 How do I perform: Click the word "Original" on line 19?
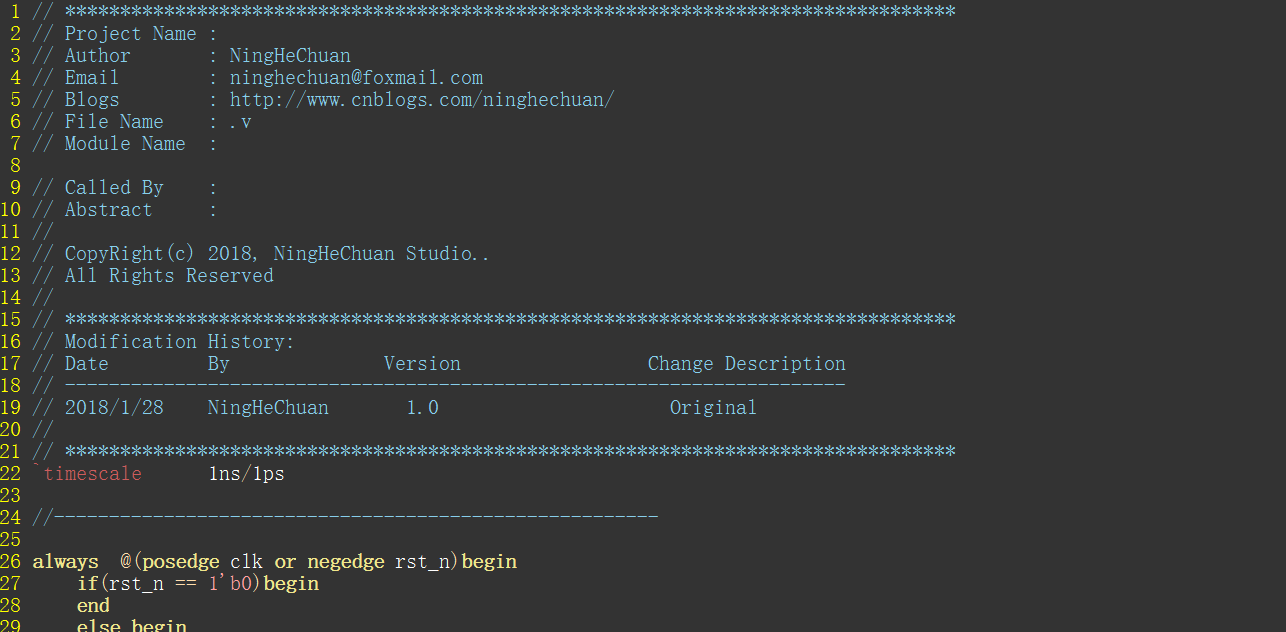(713, 408)
